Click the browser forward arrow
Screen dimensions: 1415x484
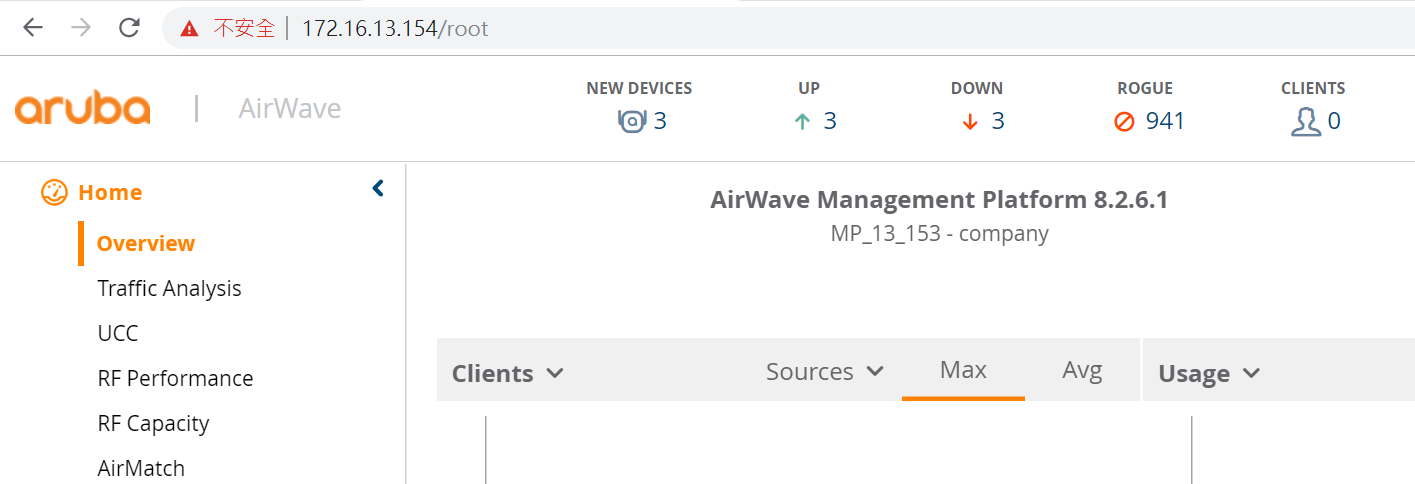[81, 28]
